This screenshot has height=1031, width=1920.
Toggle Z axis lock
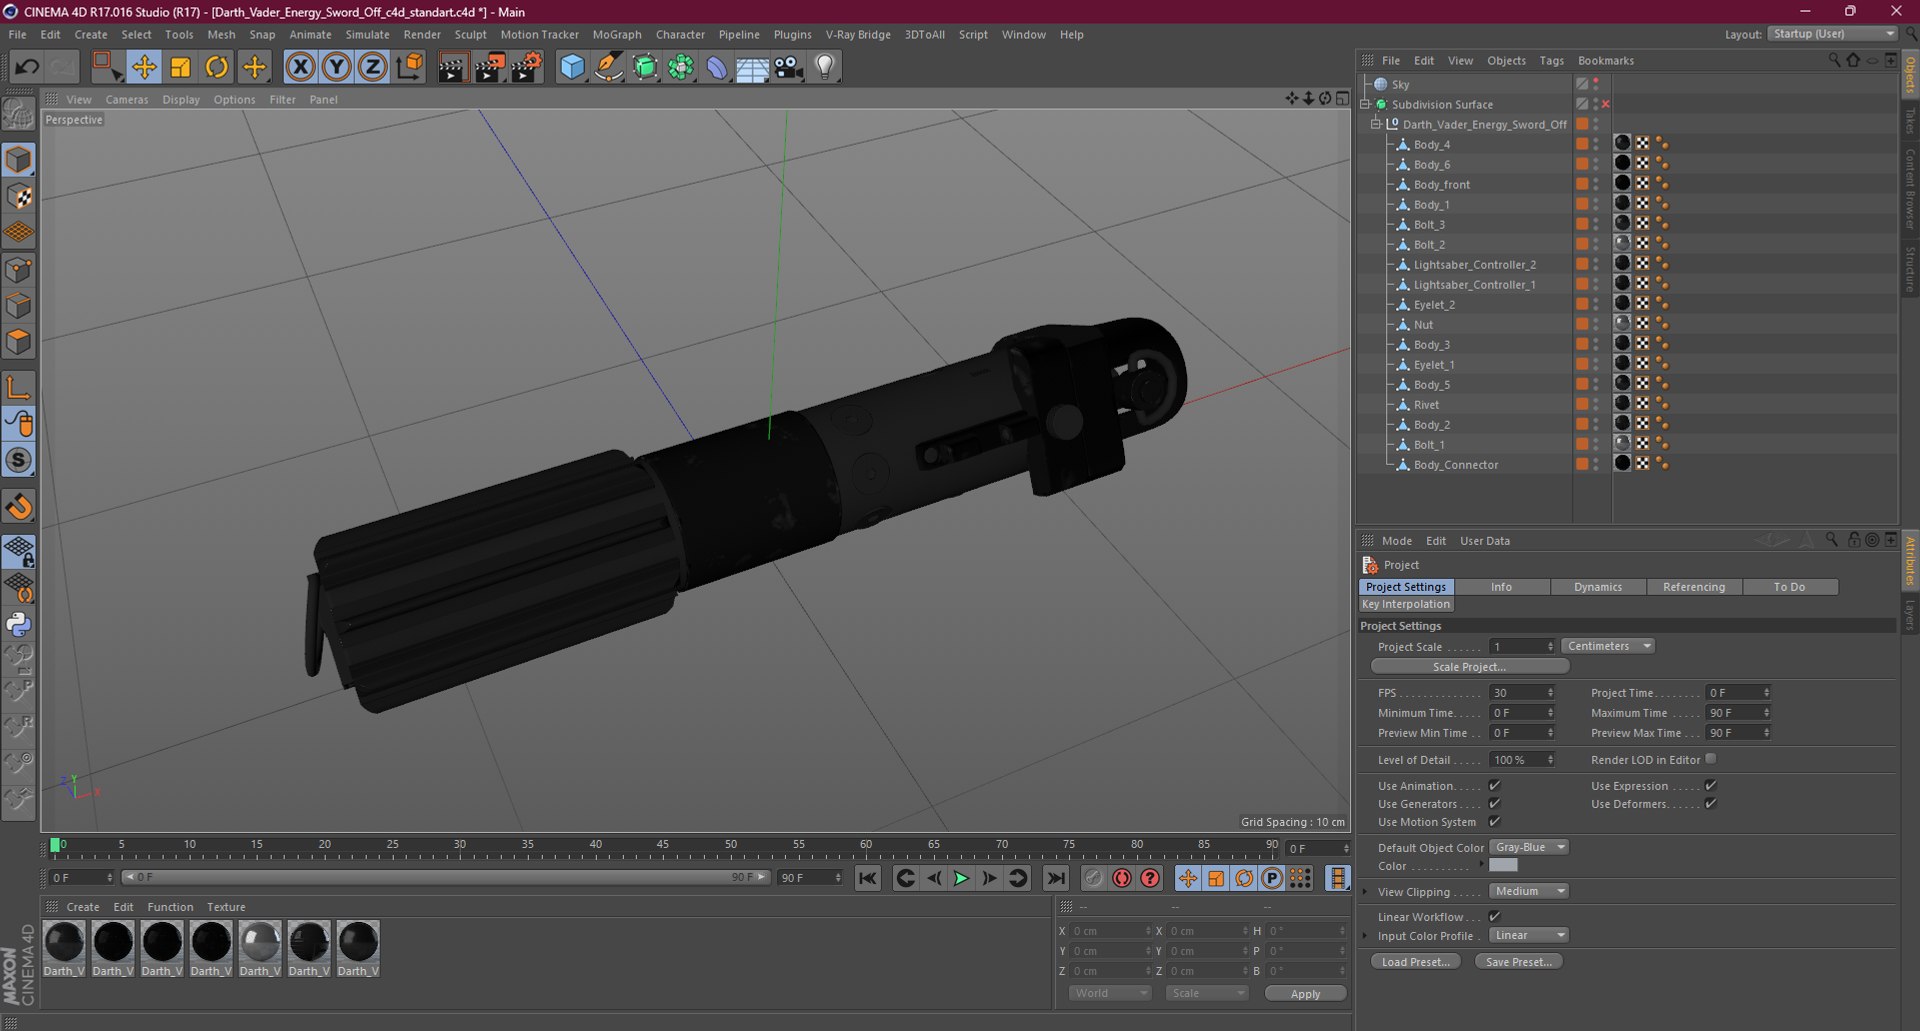point(373,67)
